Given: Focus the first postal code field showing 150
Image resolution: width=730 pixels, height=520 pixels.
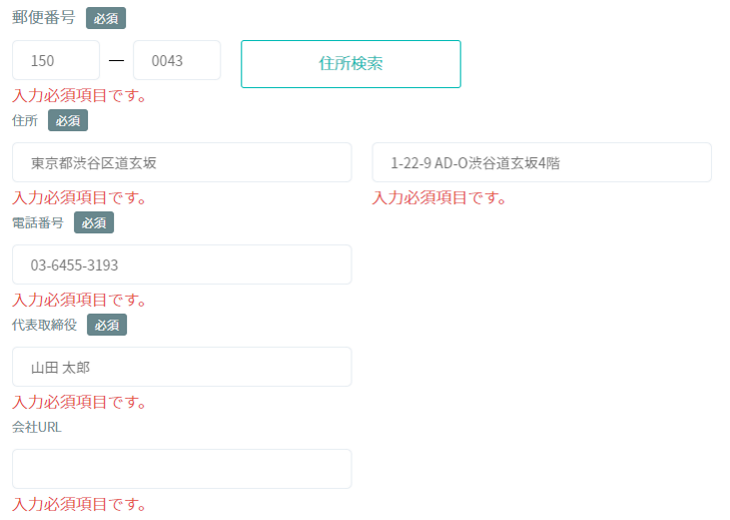Looking at the screenshot, I should 56,60.
